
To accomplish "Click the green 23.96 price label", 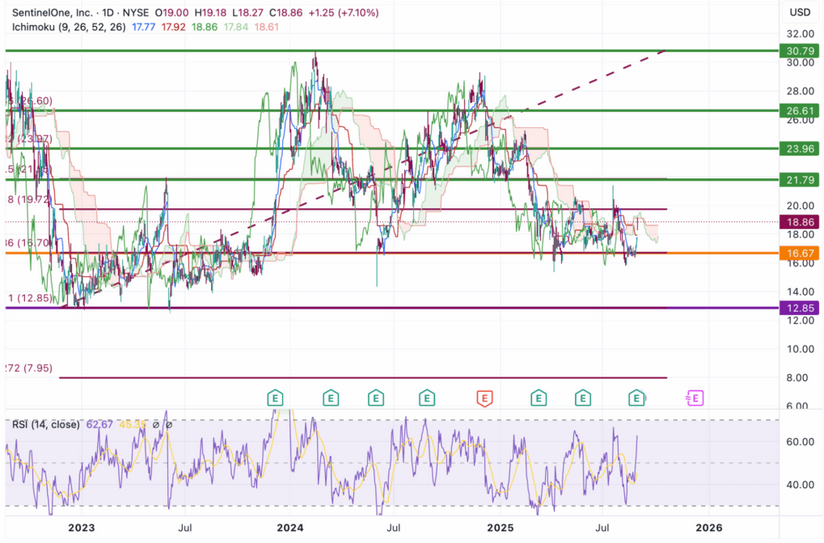I will [799, 148].
